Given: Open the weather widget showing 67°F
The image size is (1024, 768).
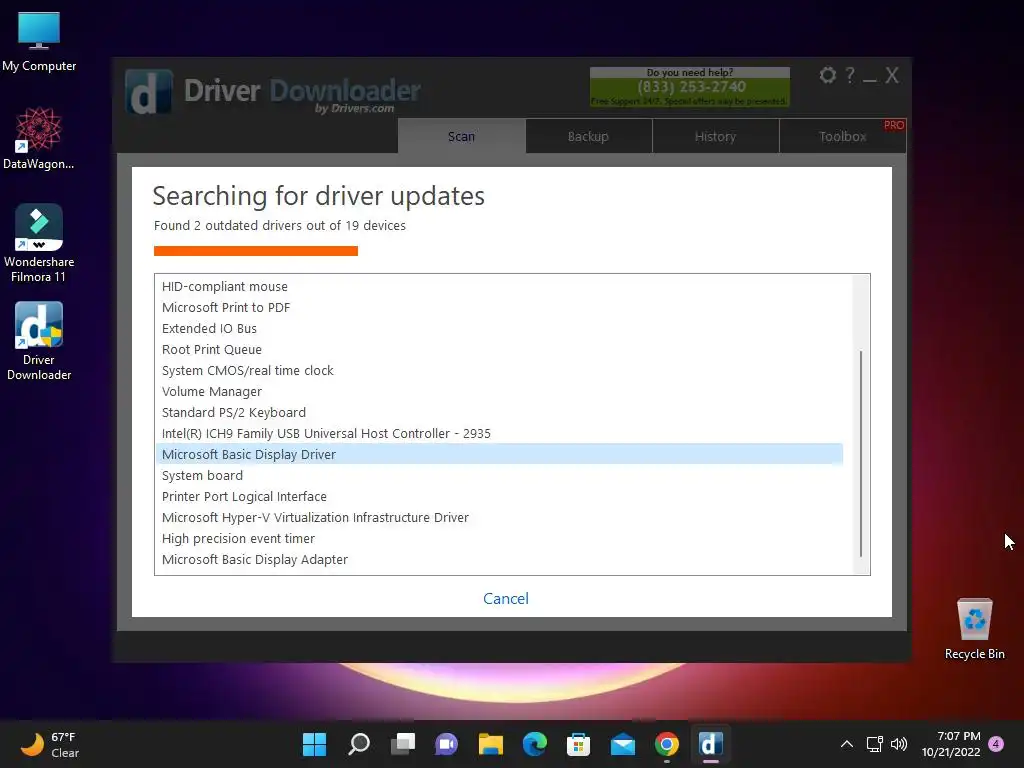Looking at the screenshot, I should click(50, 744).
